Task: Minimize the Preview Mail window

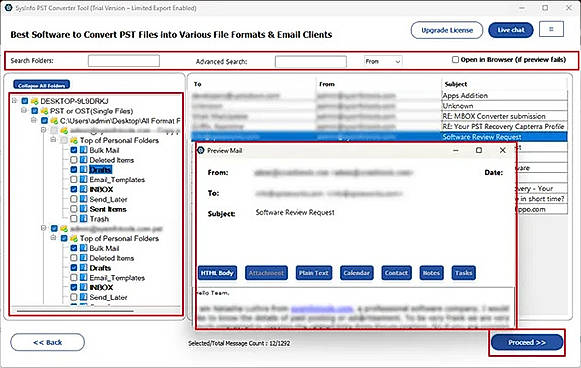Action: click(456, 150)
